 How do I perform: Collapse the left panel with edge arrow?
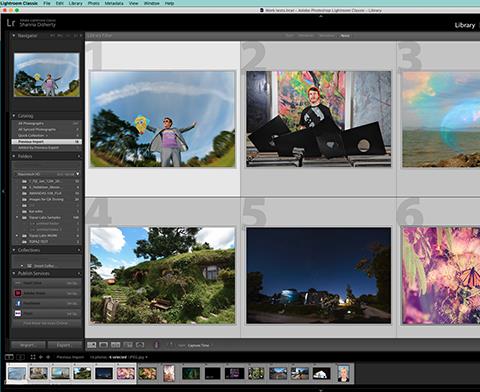point(3,192)
